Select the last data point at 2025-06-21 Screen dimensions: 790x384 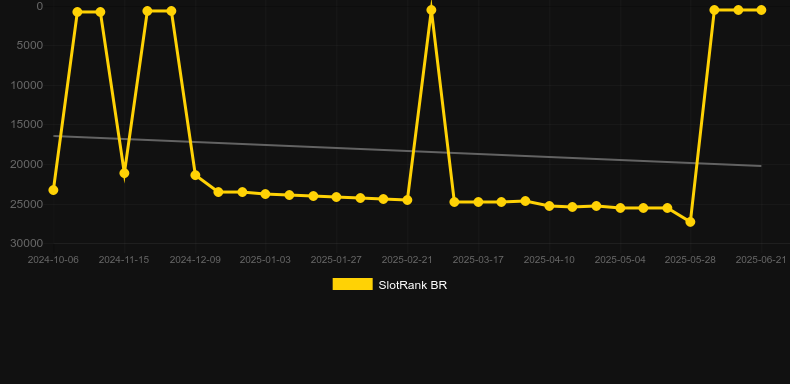click(761, 10)
